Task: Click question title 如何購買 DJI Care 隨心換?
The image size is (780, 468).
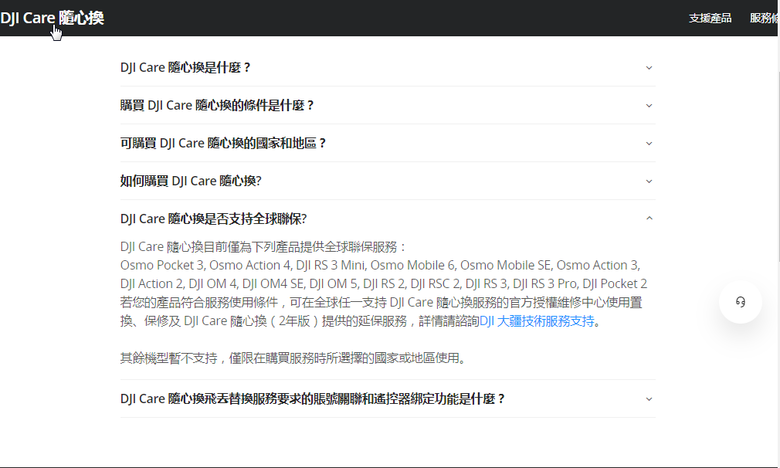Action: tap(191, 181)
